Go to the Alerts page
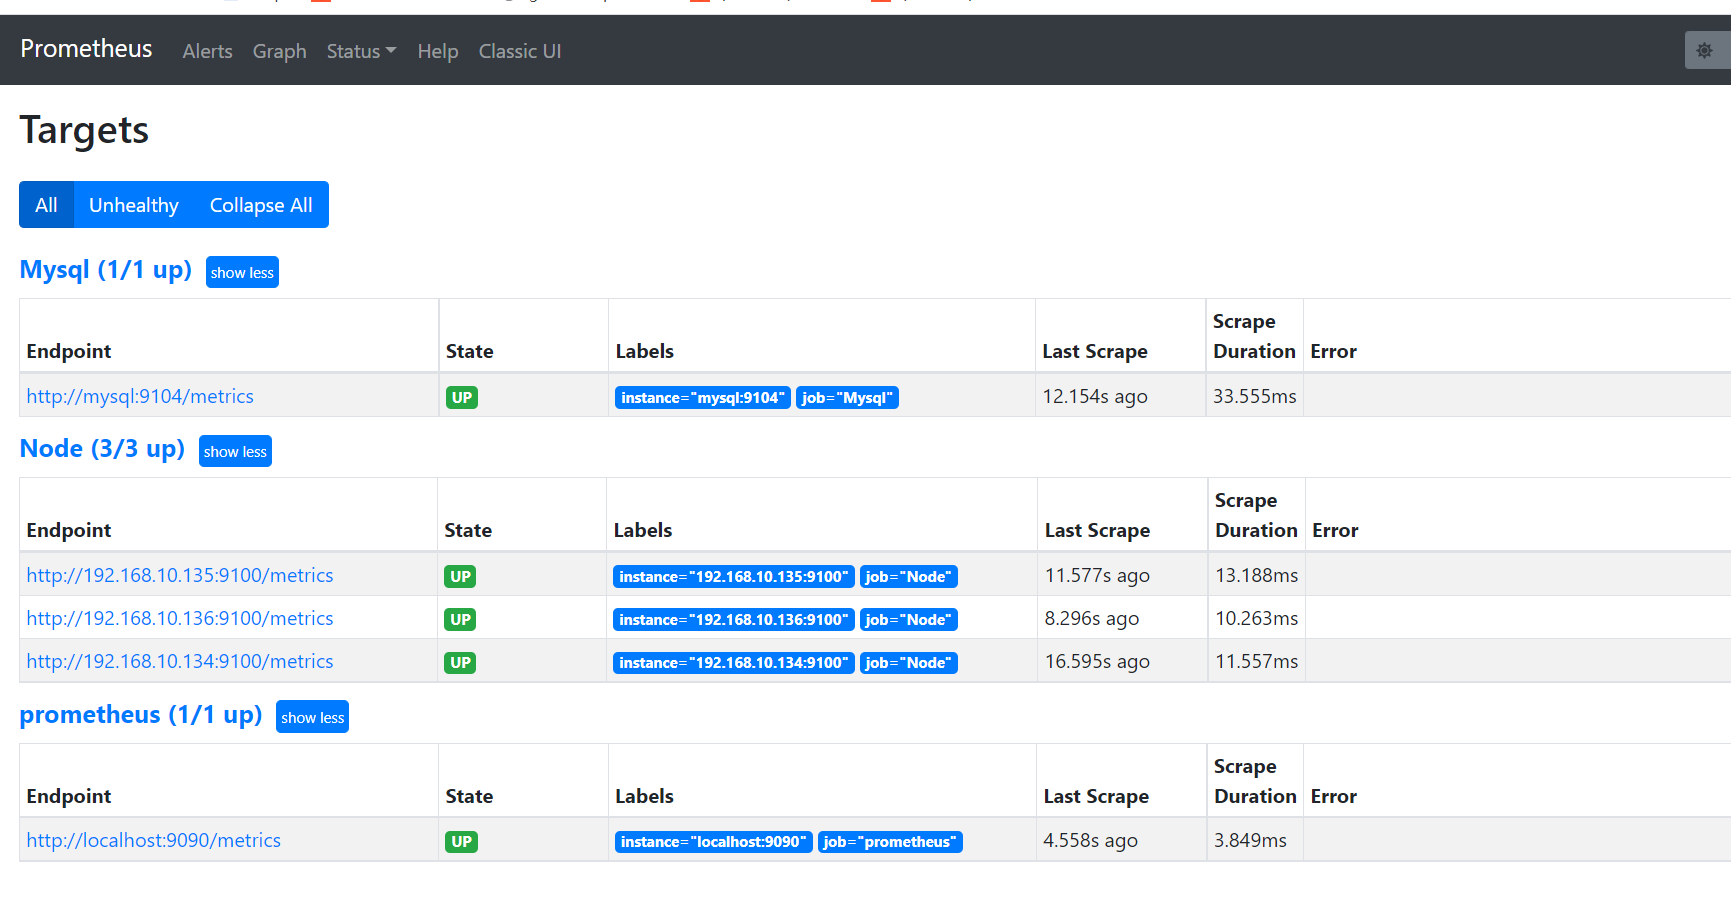1731x922 pixels. point(207,51)
